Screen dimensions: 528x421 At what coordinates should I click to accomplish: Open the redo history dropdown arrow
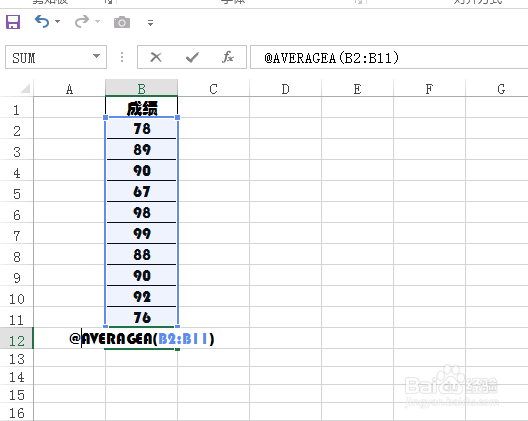pyautogui.click(x=97, y=22)
